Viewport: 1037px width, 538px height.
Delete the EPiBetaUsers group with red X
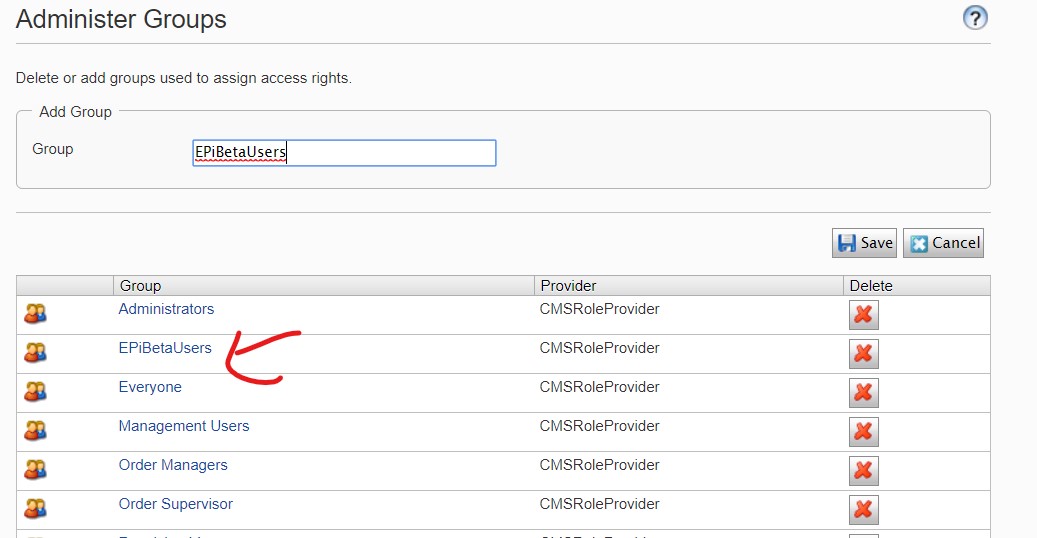coord(864,353)
